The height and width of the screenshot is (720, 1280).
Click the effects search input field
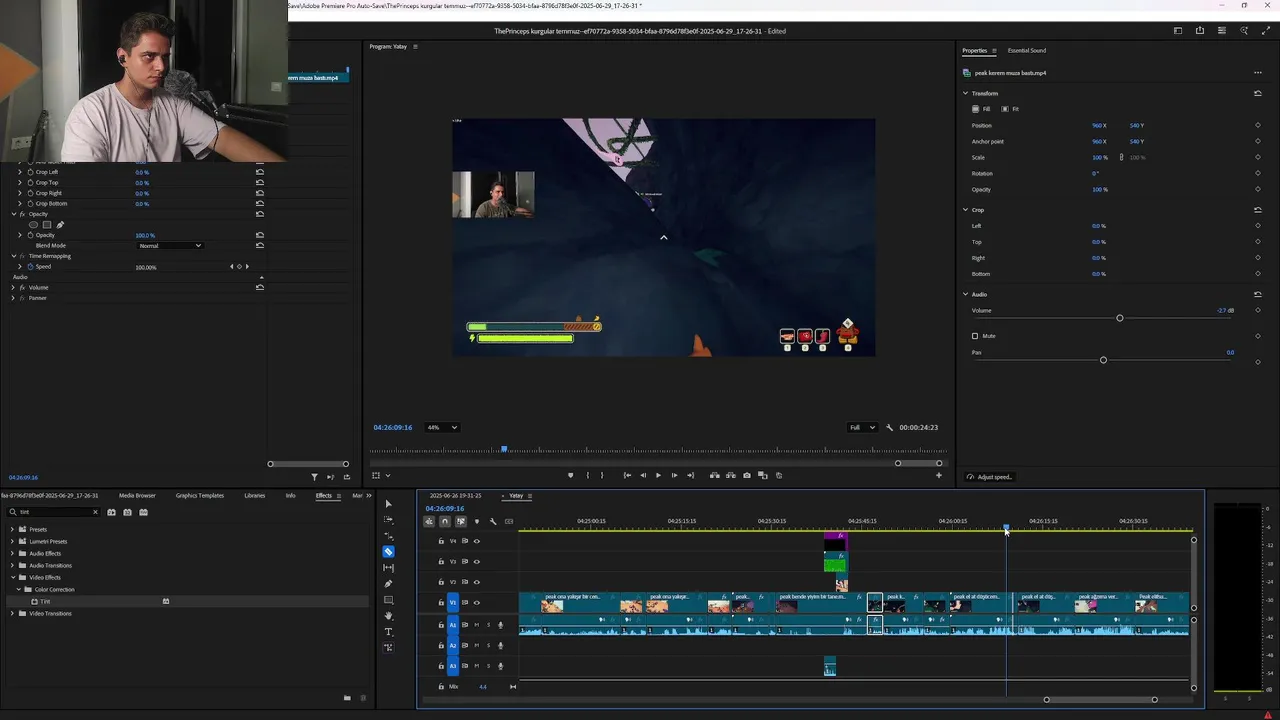[x=55, y=512]
